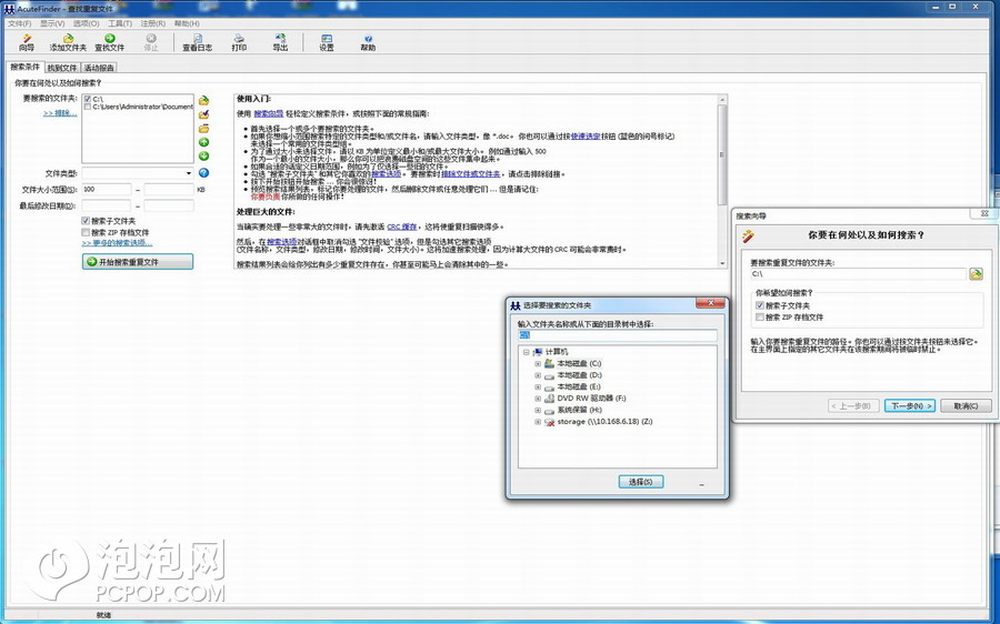
Task: Switch to the 活动报告 tab
Action: point(99,68)
